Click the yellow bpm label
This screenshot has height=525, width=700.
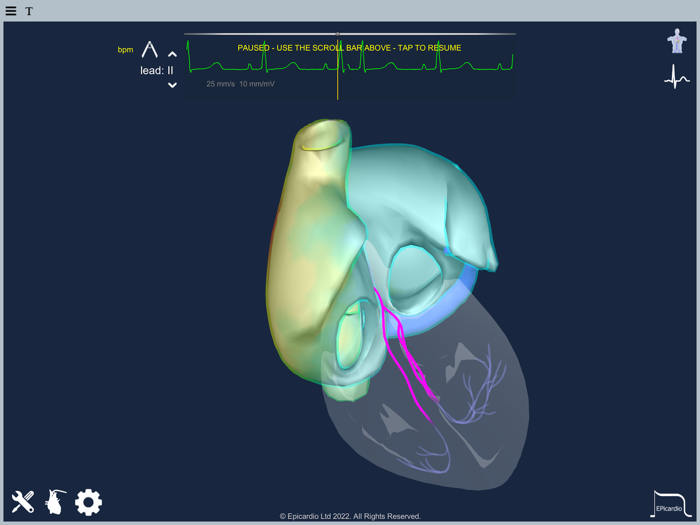point(125,50)
